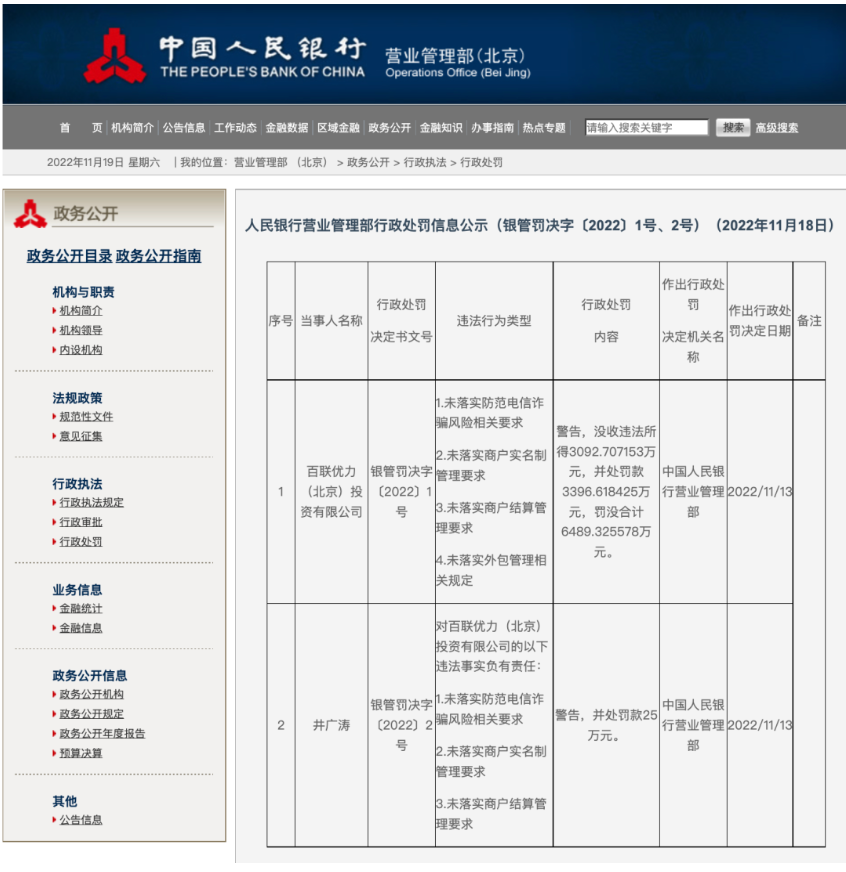Click the 井广涛 party name cell
This screenshot has height=872, width=846.
332,725
